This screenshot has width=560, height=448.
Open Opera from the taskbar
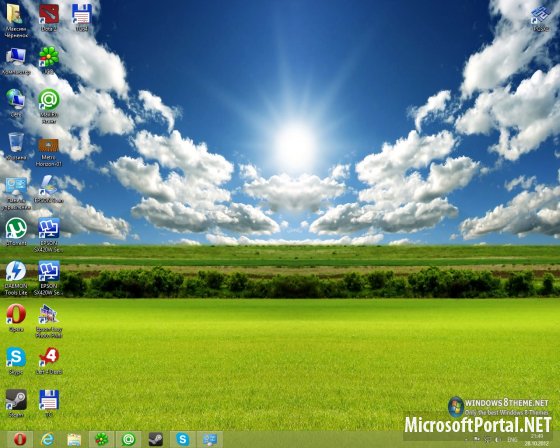[x=20, y=439]
